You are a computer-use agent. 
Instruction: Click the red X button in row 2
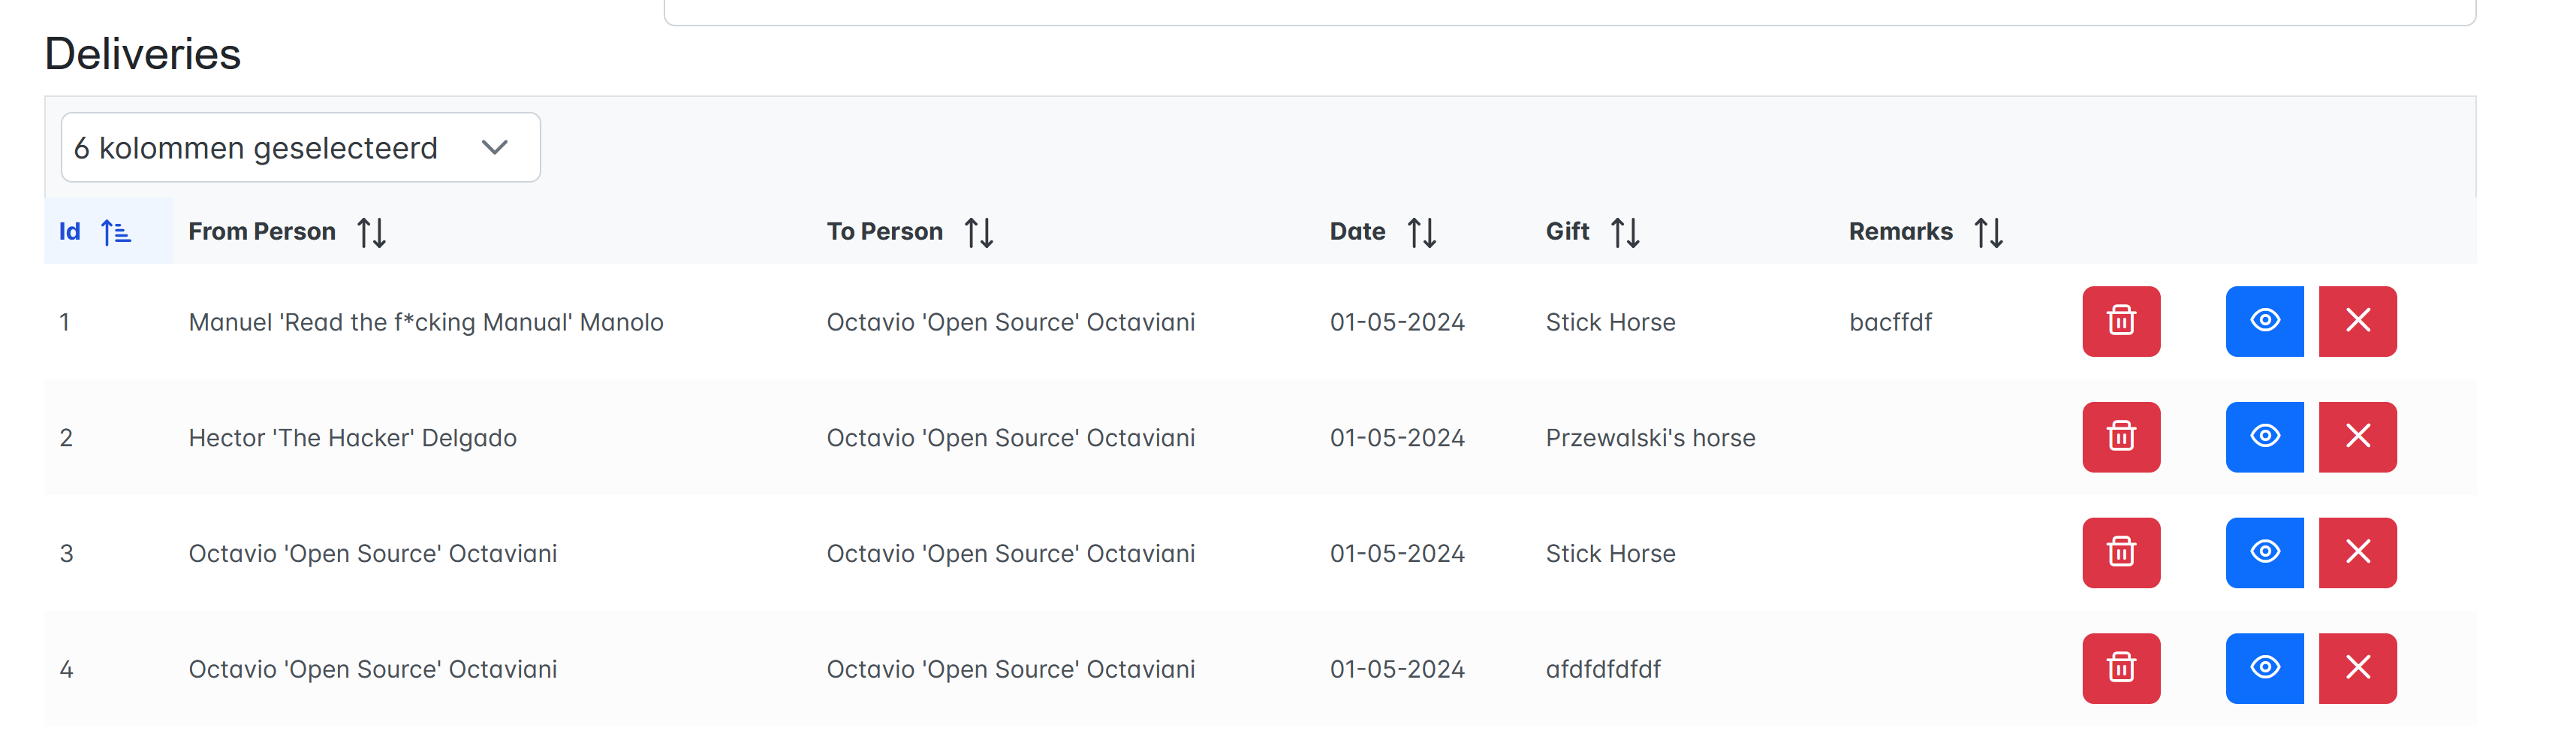pyautogui.click(x=2358, y=437)
